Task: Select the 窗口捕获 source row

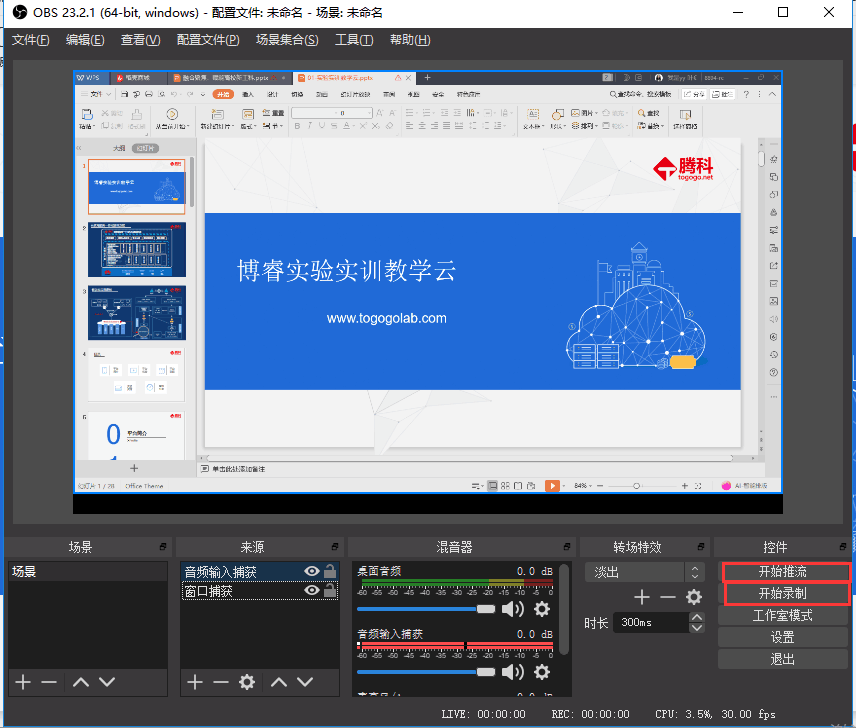Action: 259,591
